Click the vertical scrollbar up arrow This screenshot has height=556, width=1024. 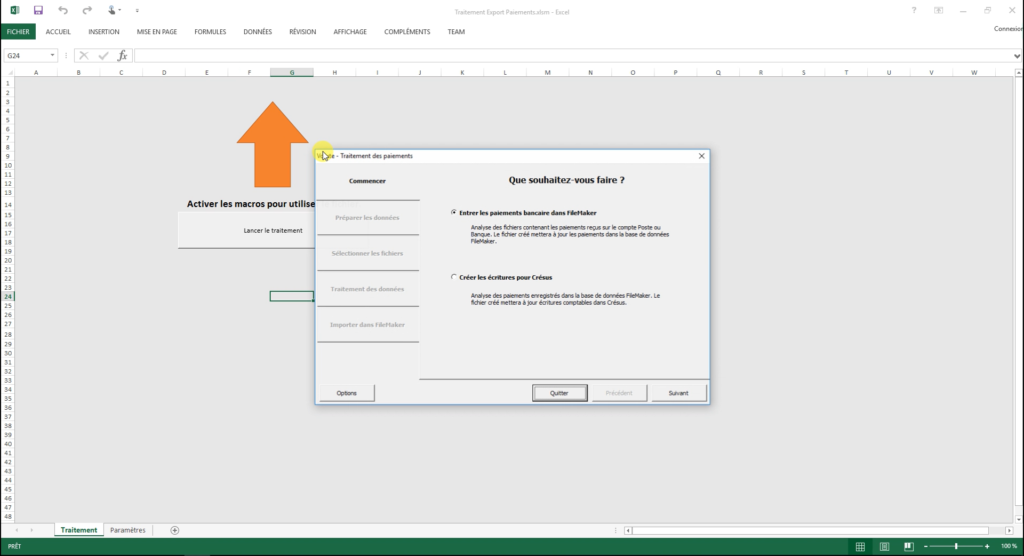[x=1018, y=73]
